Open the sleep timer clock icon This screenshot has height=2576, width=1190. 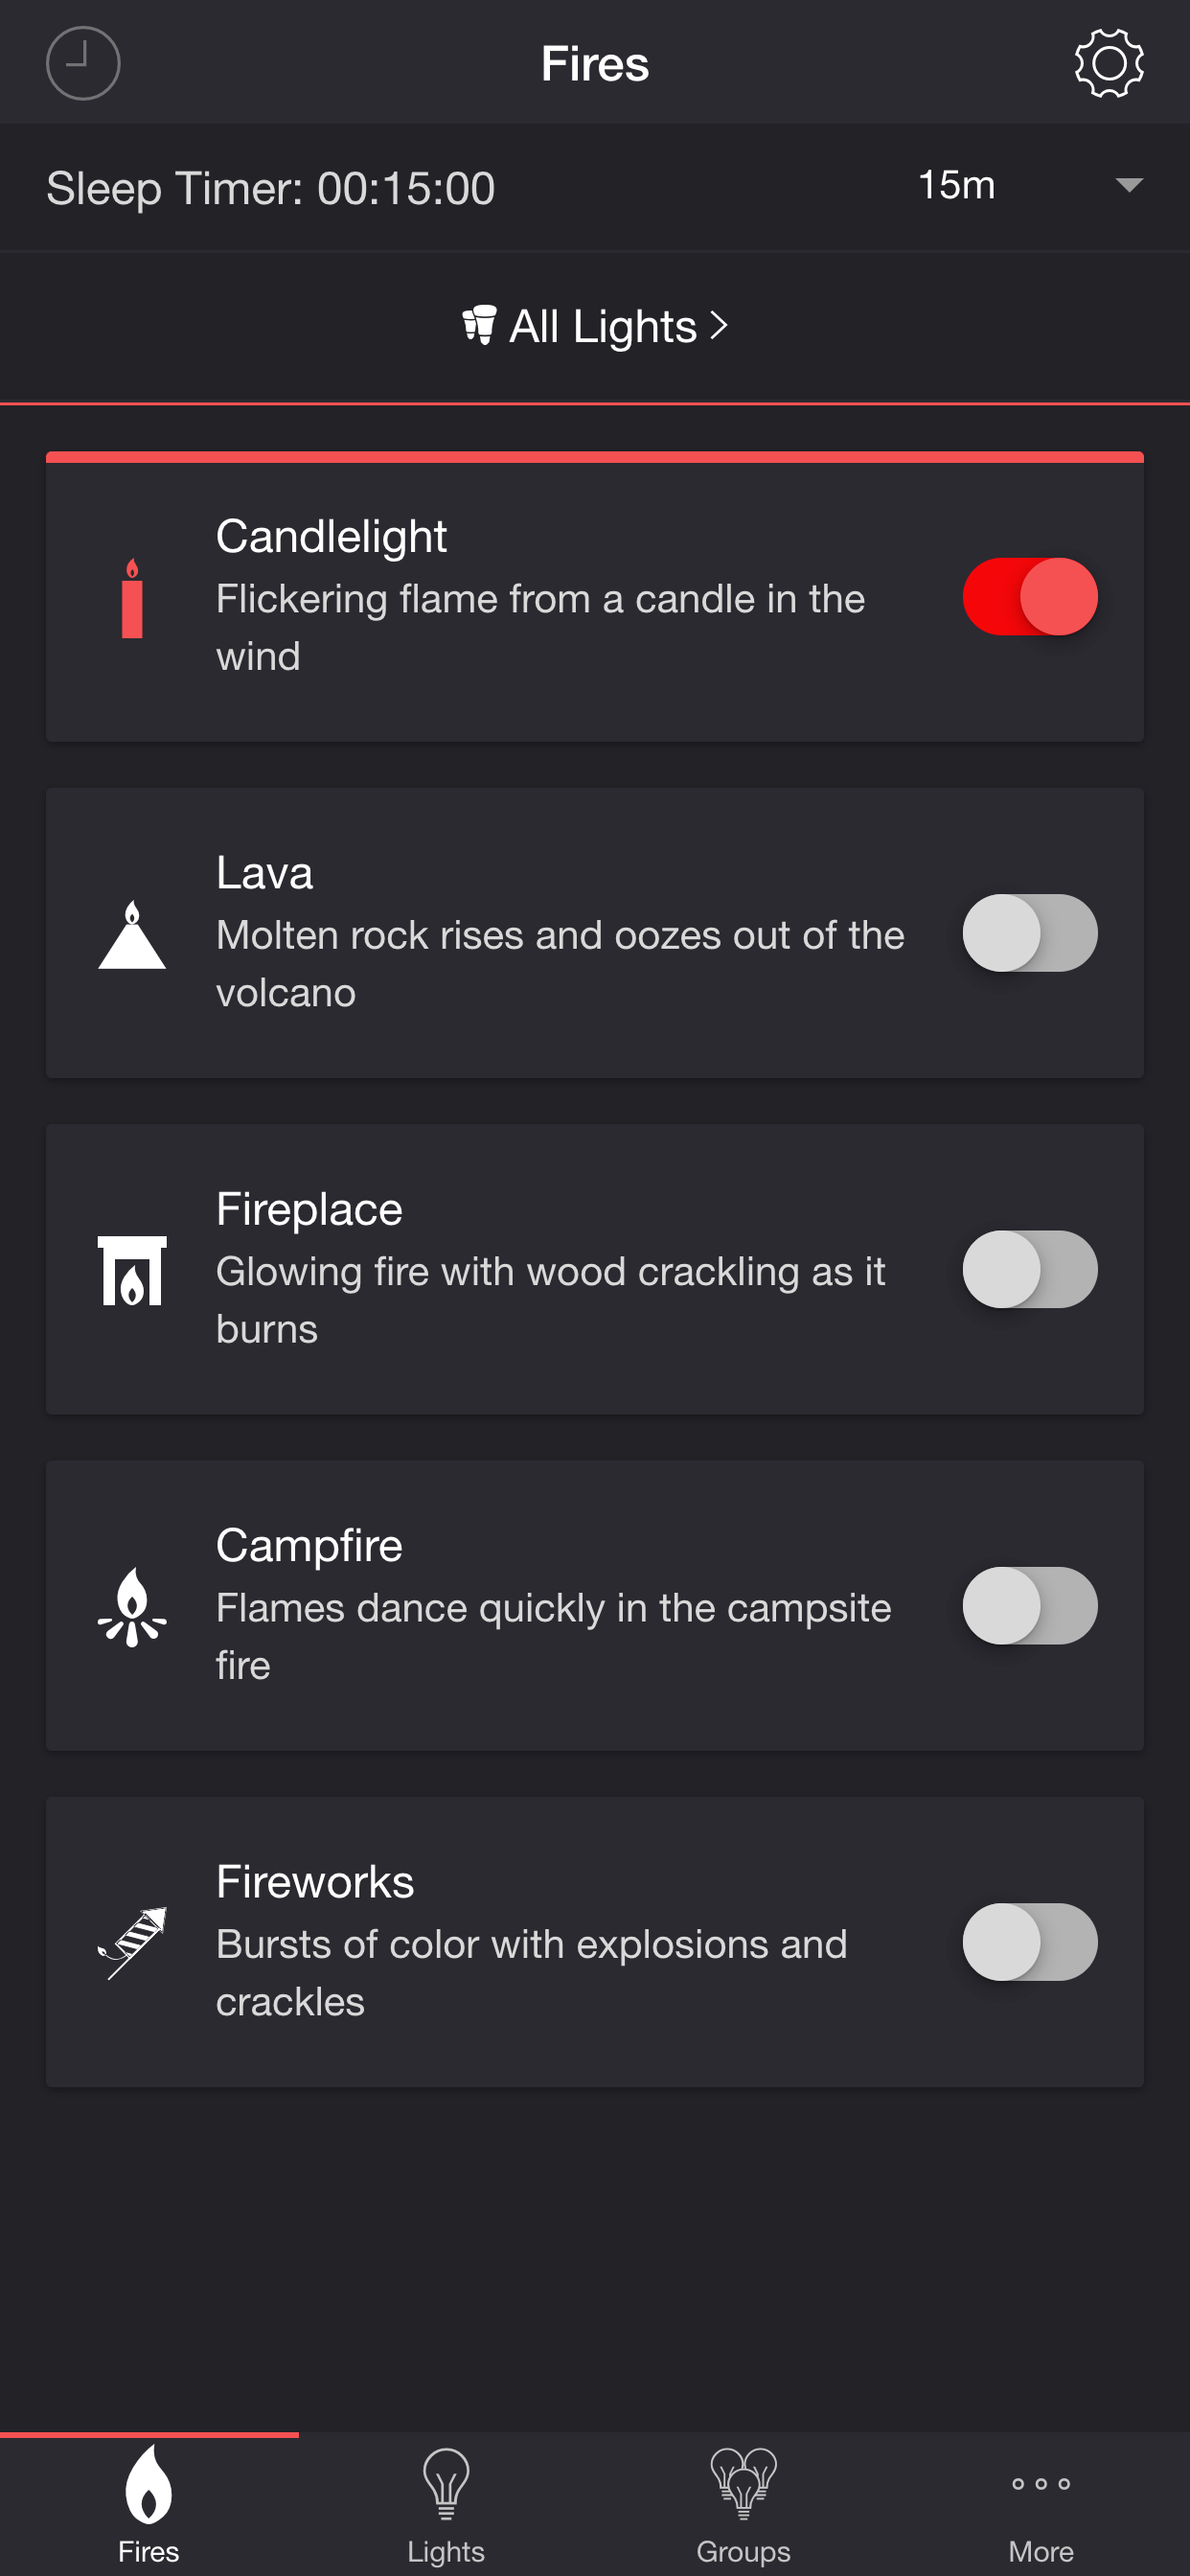[83, 63]
